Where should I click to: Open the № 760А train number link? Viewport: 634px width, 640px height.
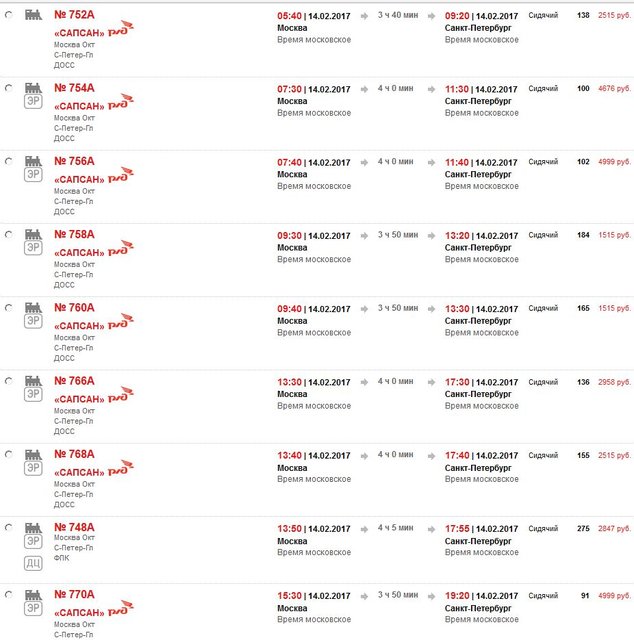(x=74, y=308)
